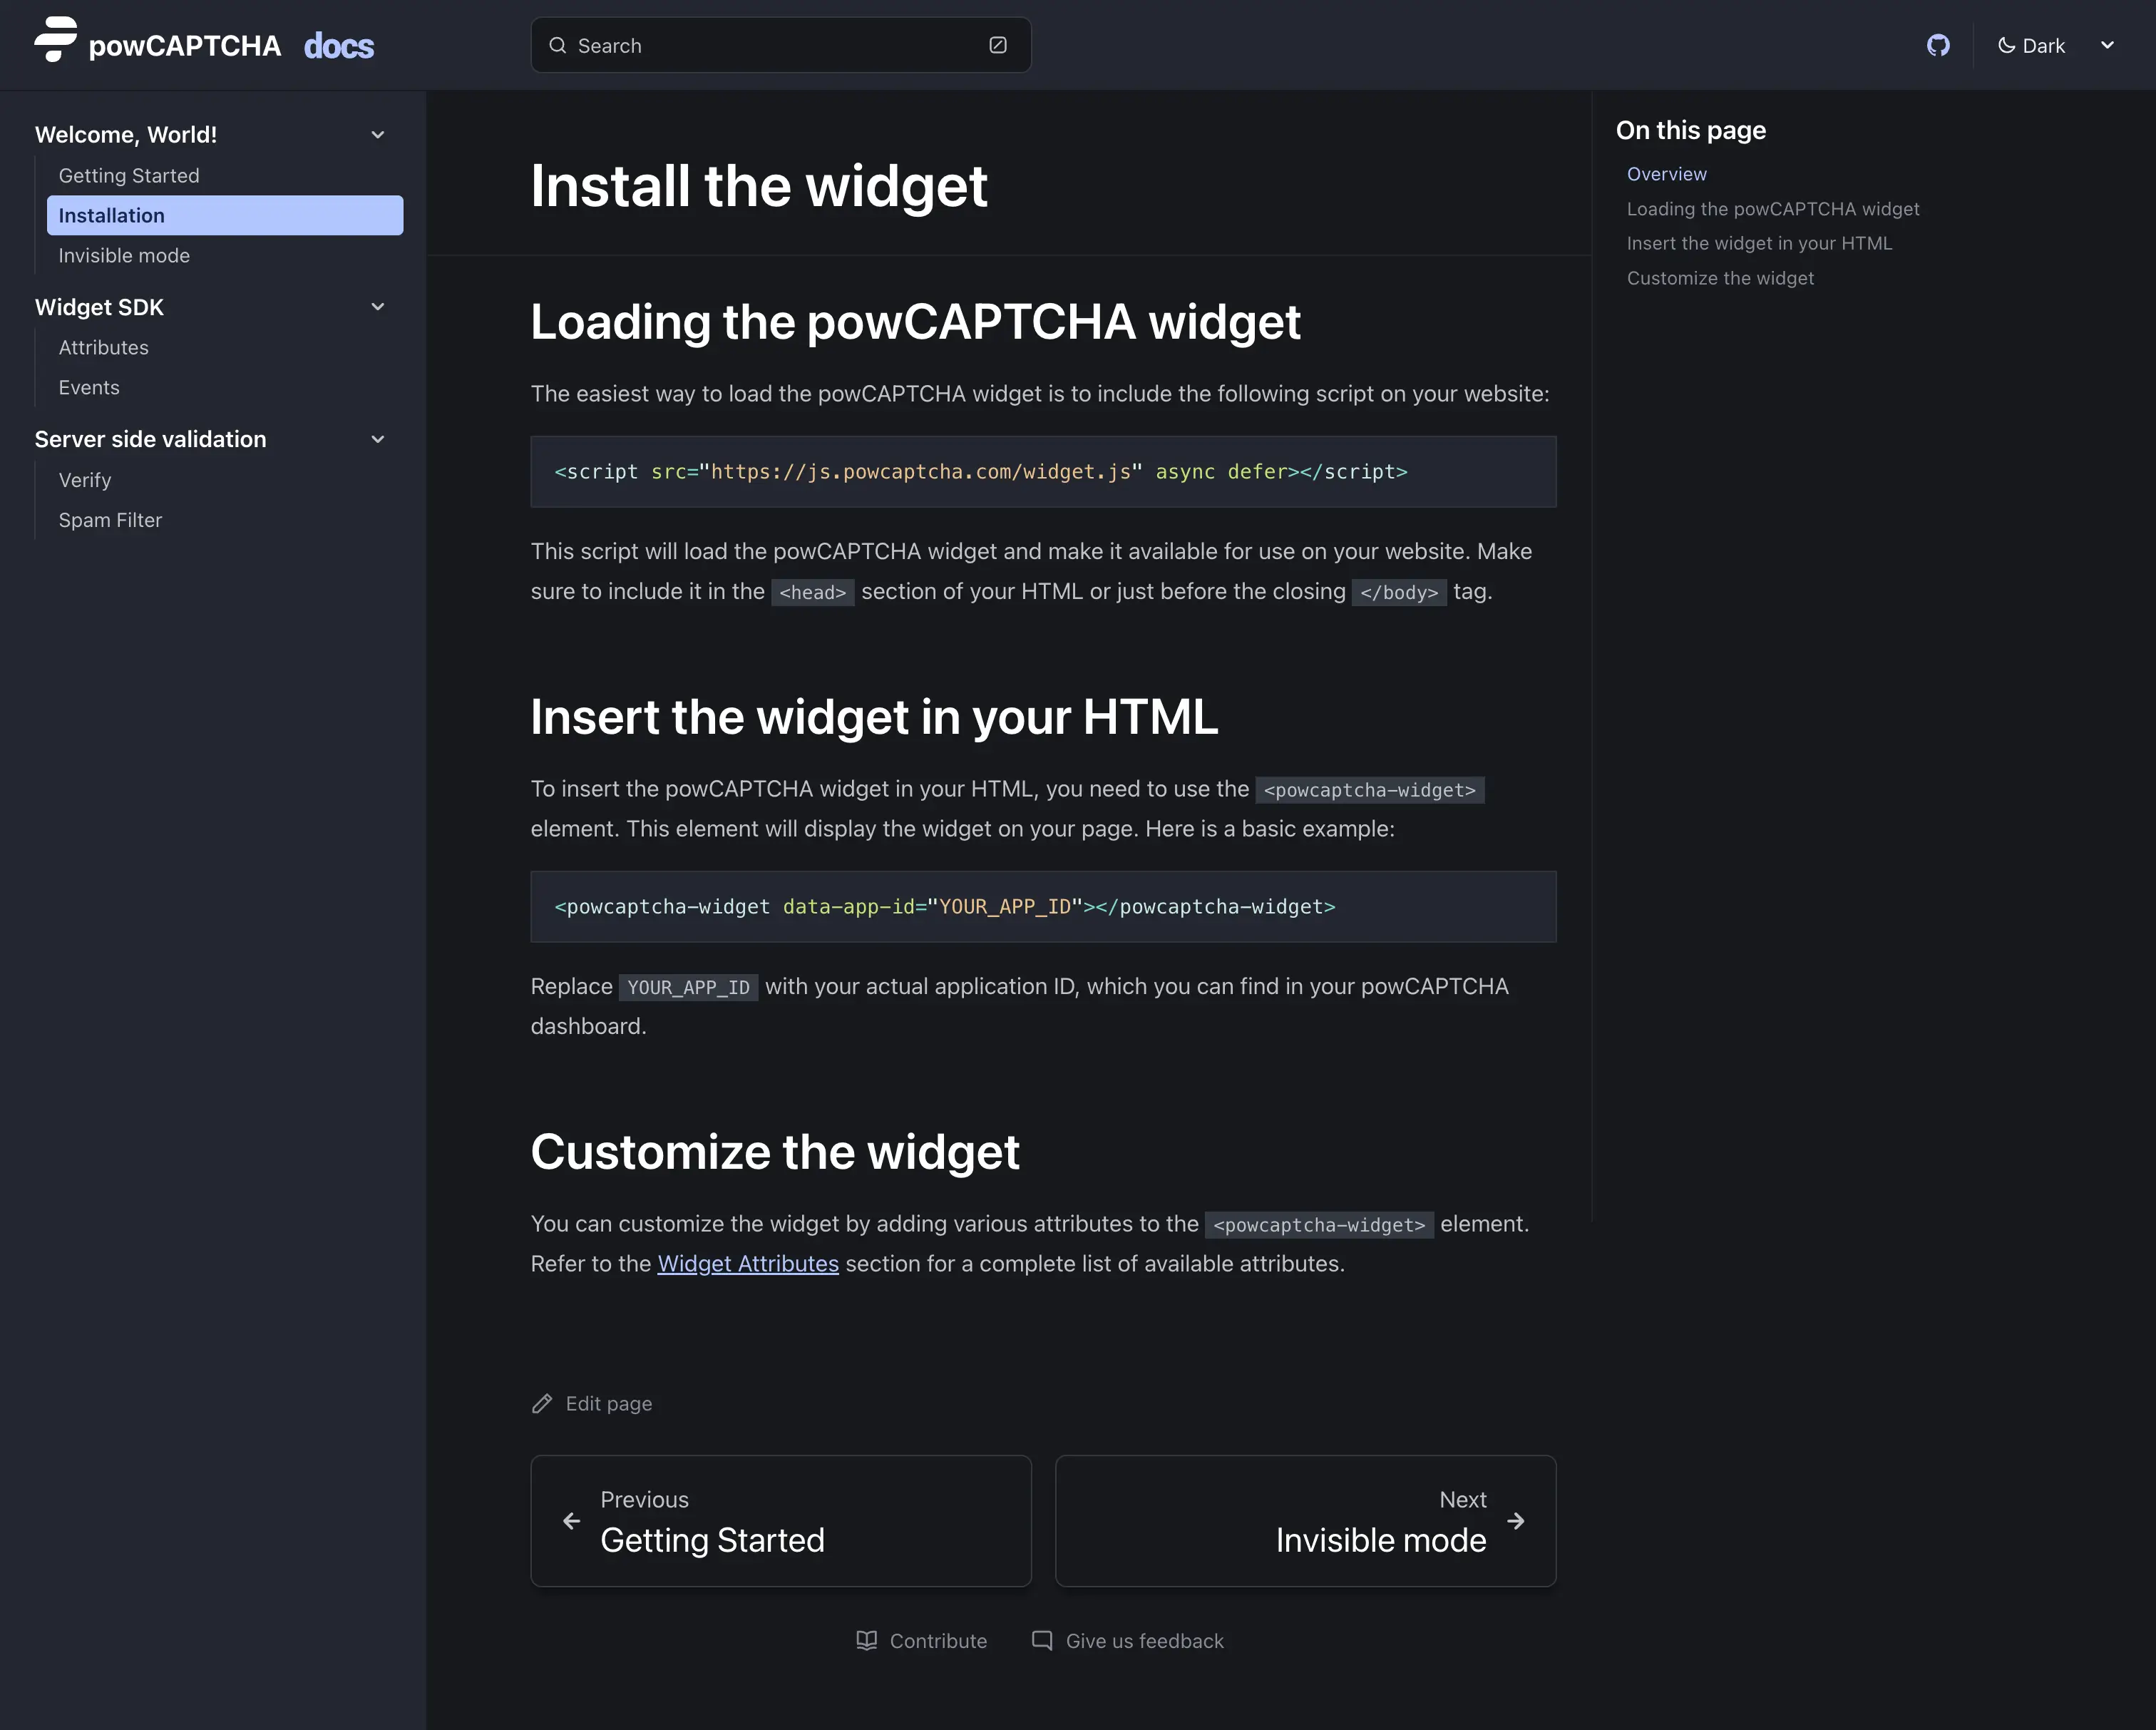Go to Previous: Getting Started card
The image size is (2156, 1730).
[x=781, y=1520]
